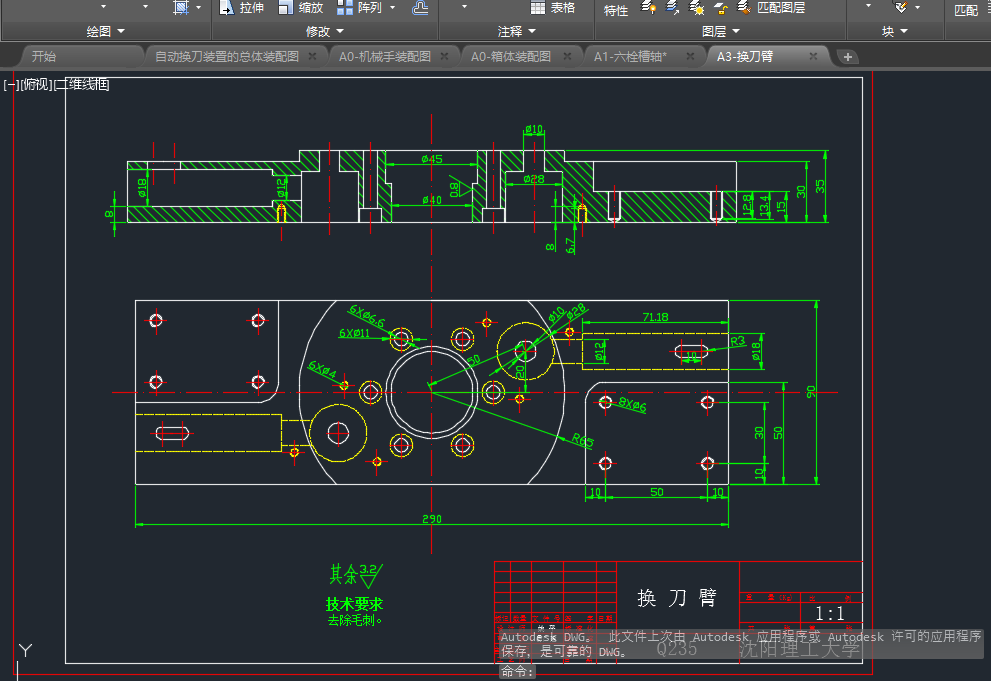Open the [俯视] view controls menu
Image resolution: width=991 pixels, height=681 pixels.
point(36,85)
